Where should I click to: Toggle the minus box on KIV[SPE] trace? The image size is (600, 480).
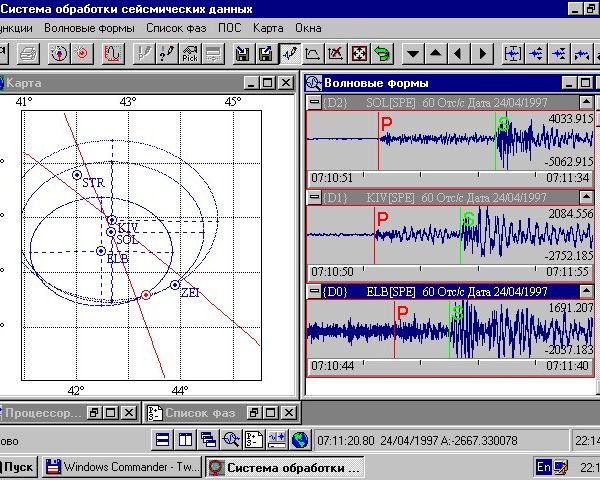coord(314,198)
